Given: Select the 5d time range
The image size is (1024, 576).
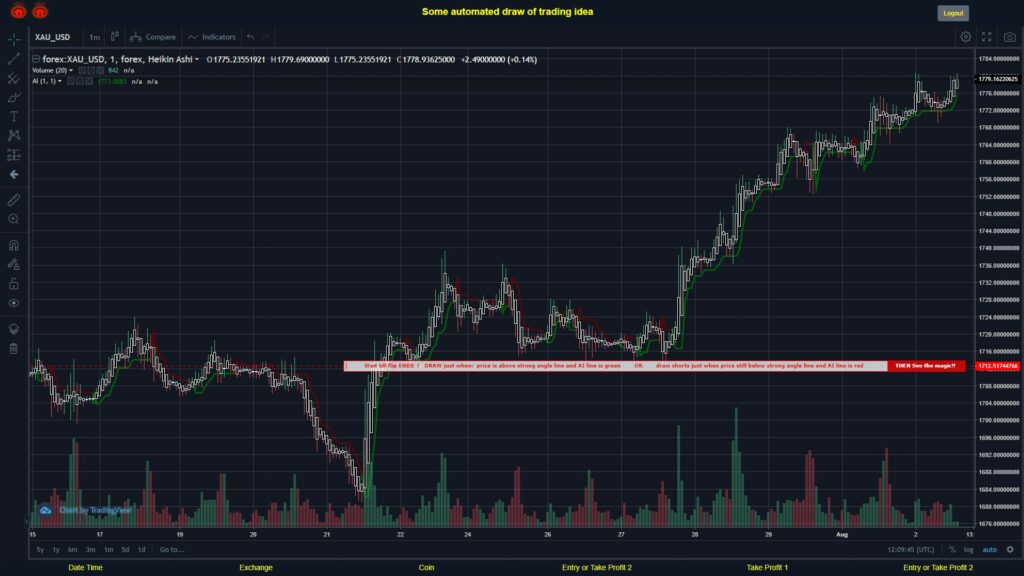Looking at the screenshot, I should click(125, 549).
